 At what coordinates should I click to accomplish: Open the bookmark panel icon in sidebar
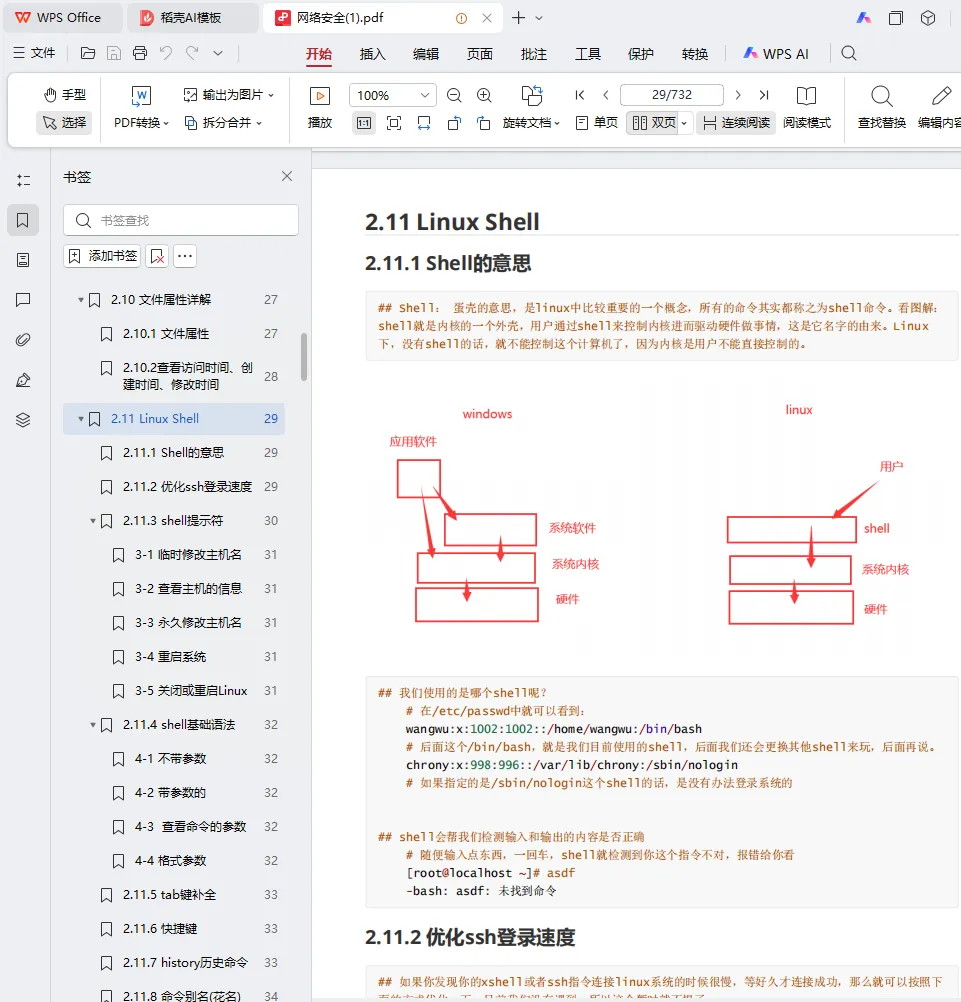(x=23, y=220)
